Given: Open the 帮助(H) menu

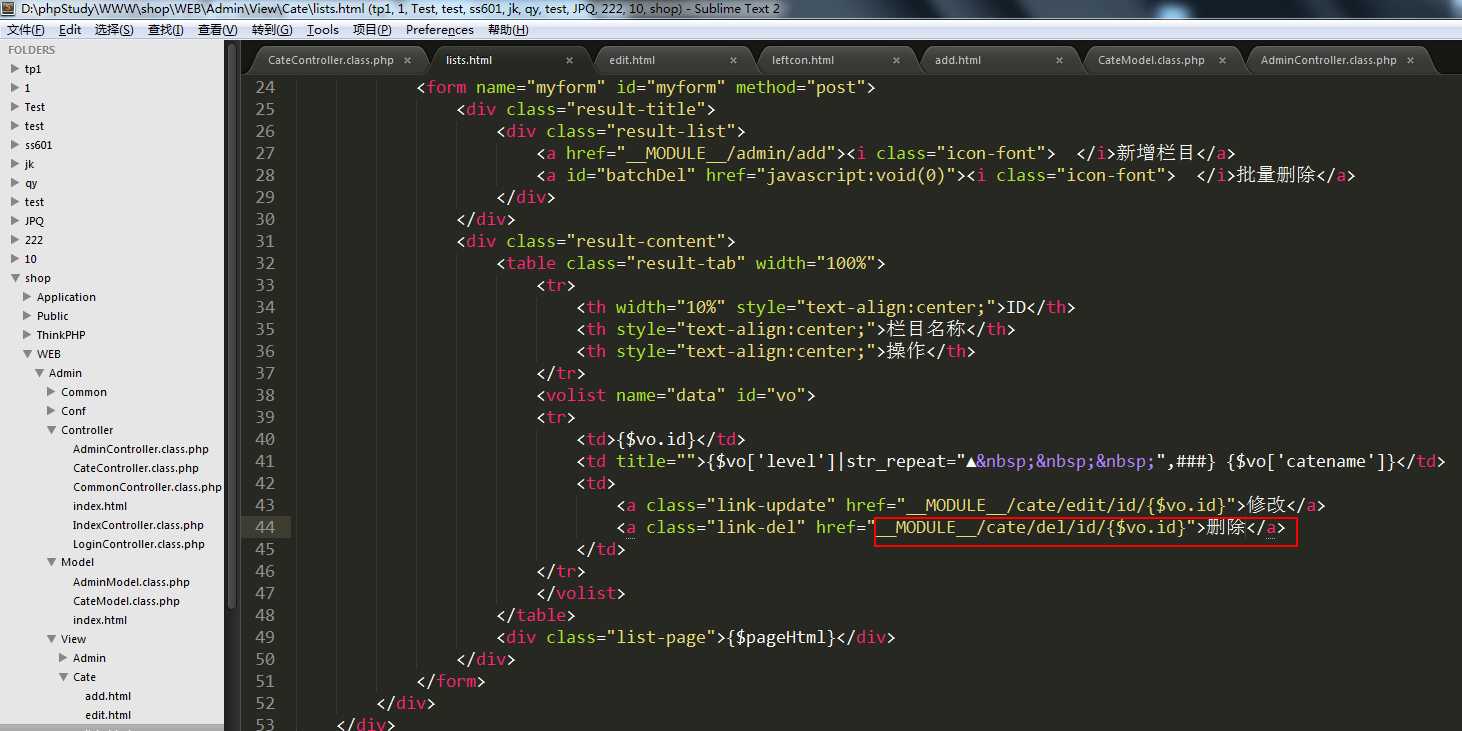Looking at the screenshot, I should coord(508,30).
